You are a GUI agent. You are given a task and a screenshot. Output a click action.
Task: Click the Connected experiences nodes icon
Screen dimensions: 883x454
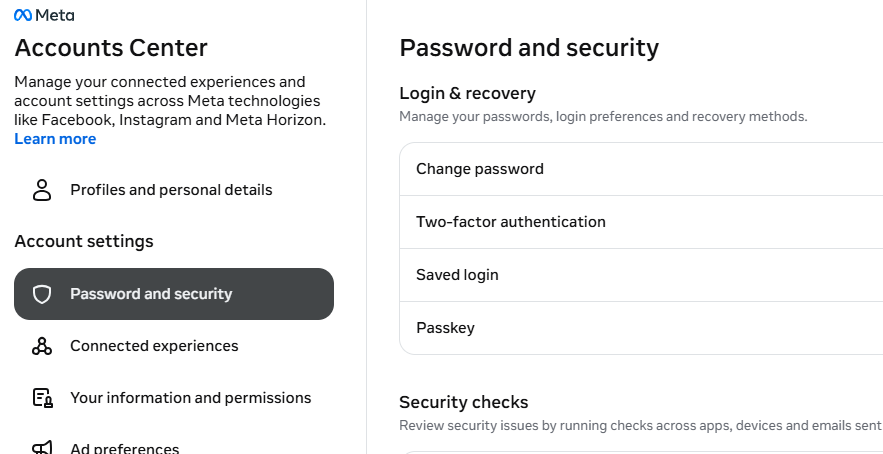tap(42, 346)
